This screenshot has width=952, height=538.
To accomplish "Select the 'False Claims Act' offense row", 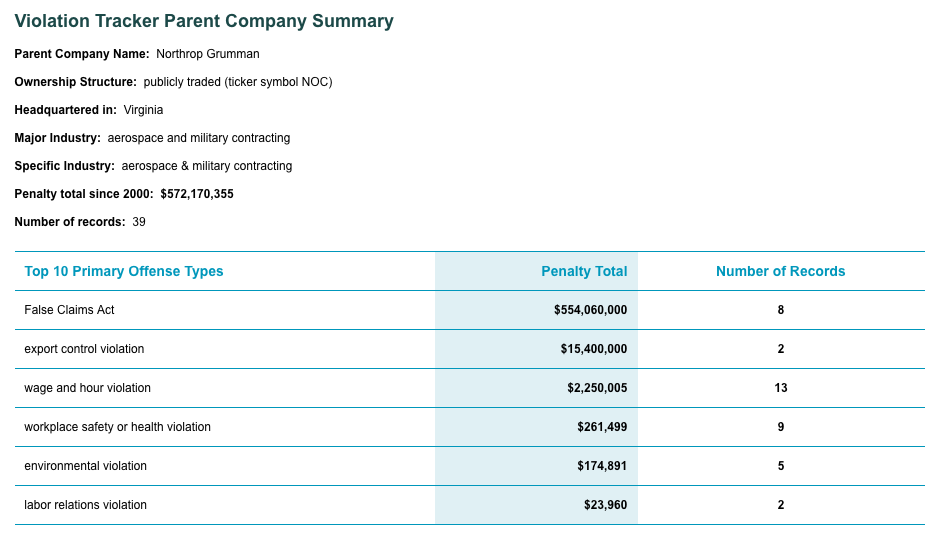I will point(470,310).
